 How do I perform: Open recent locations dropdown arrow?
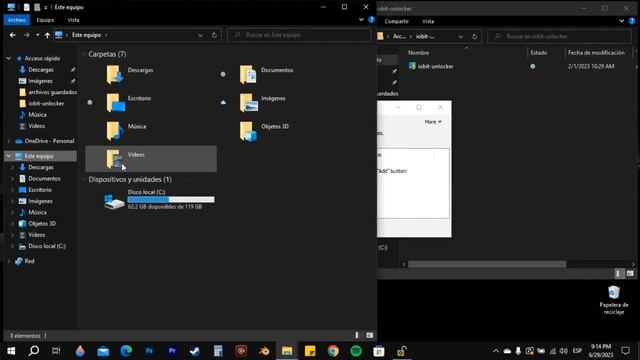[38, 35]
